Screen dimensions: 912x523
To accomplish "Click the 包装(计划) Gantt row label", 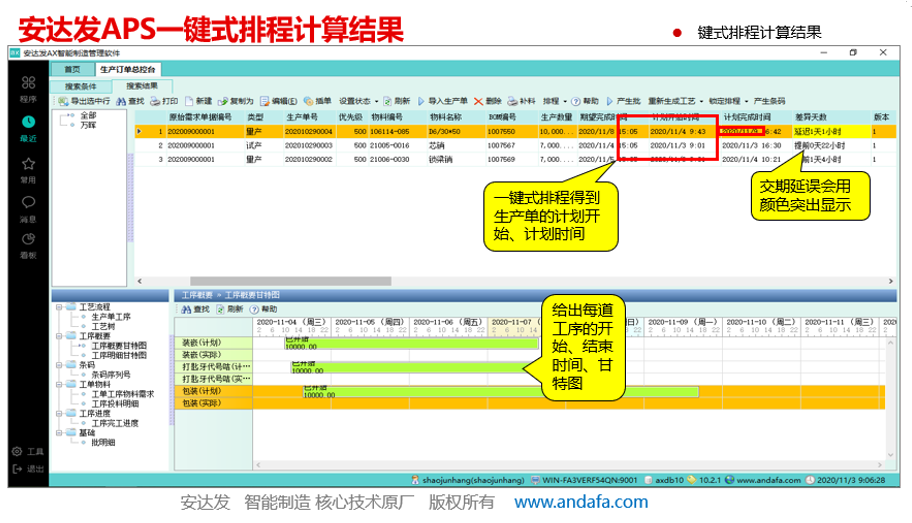I will pyautogui.click(x=213, y=392).
